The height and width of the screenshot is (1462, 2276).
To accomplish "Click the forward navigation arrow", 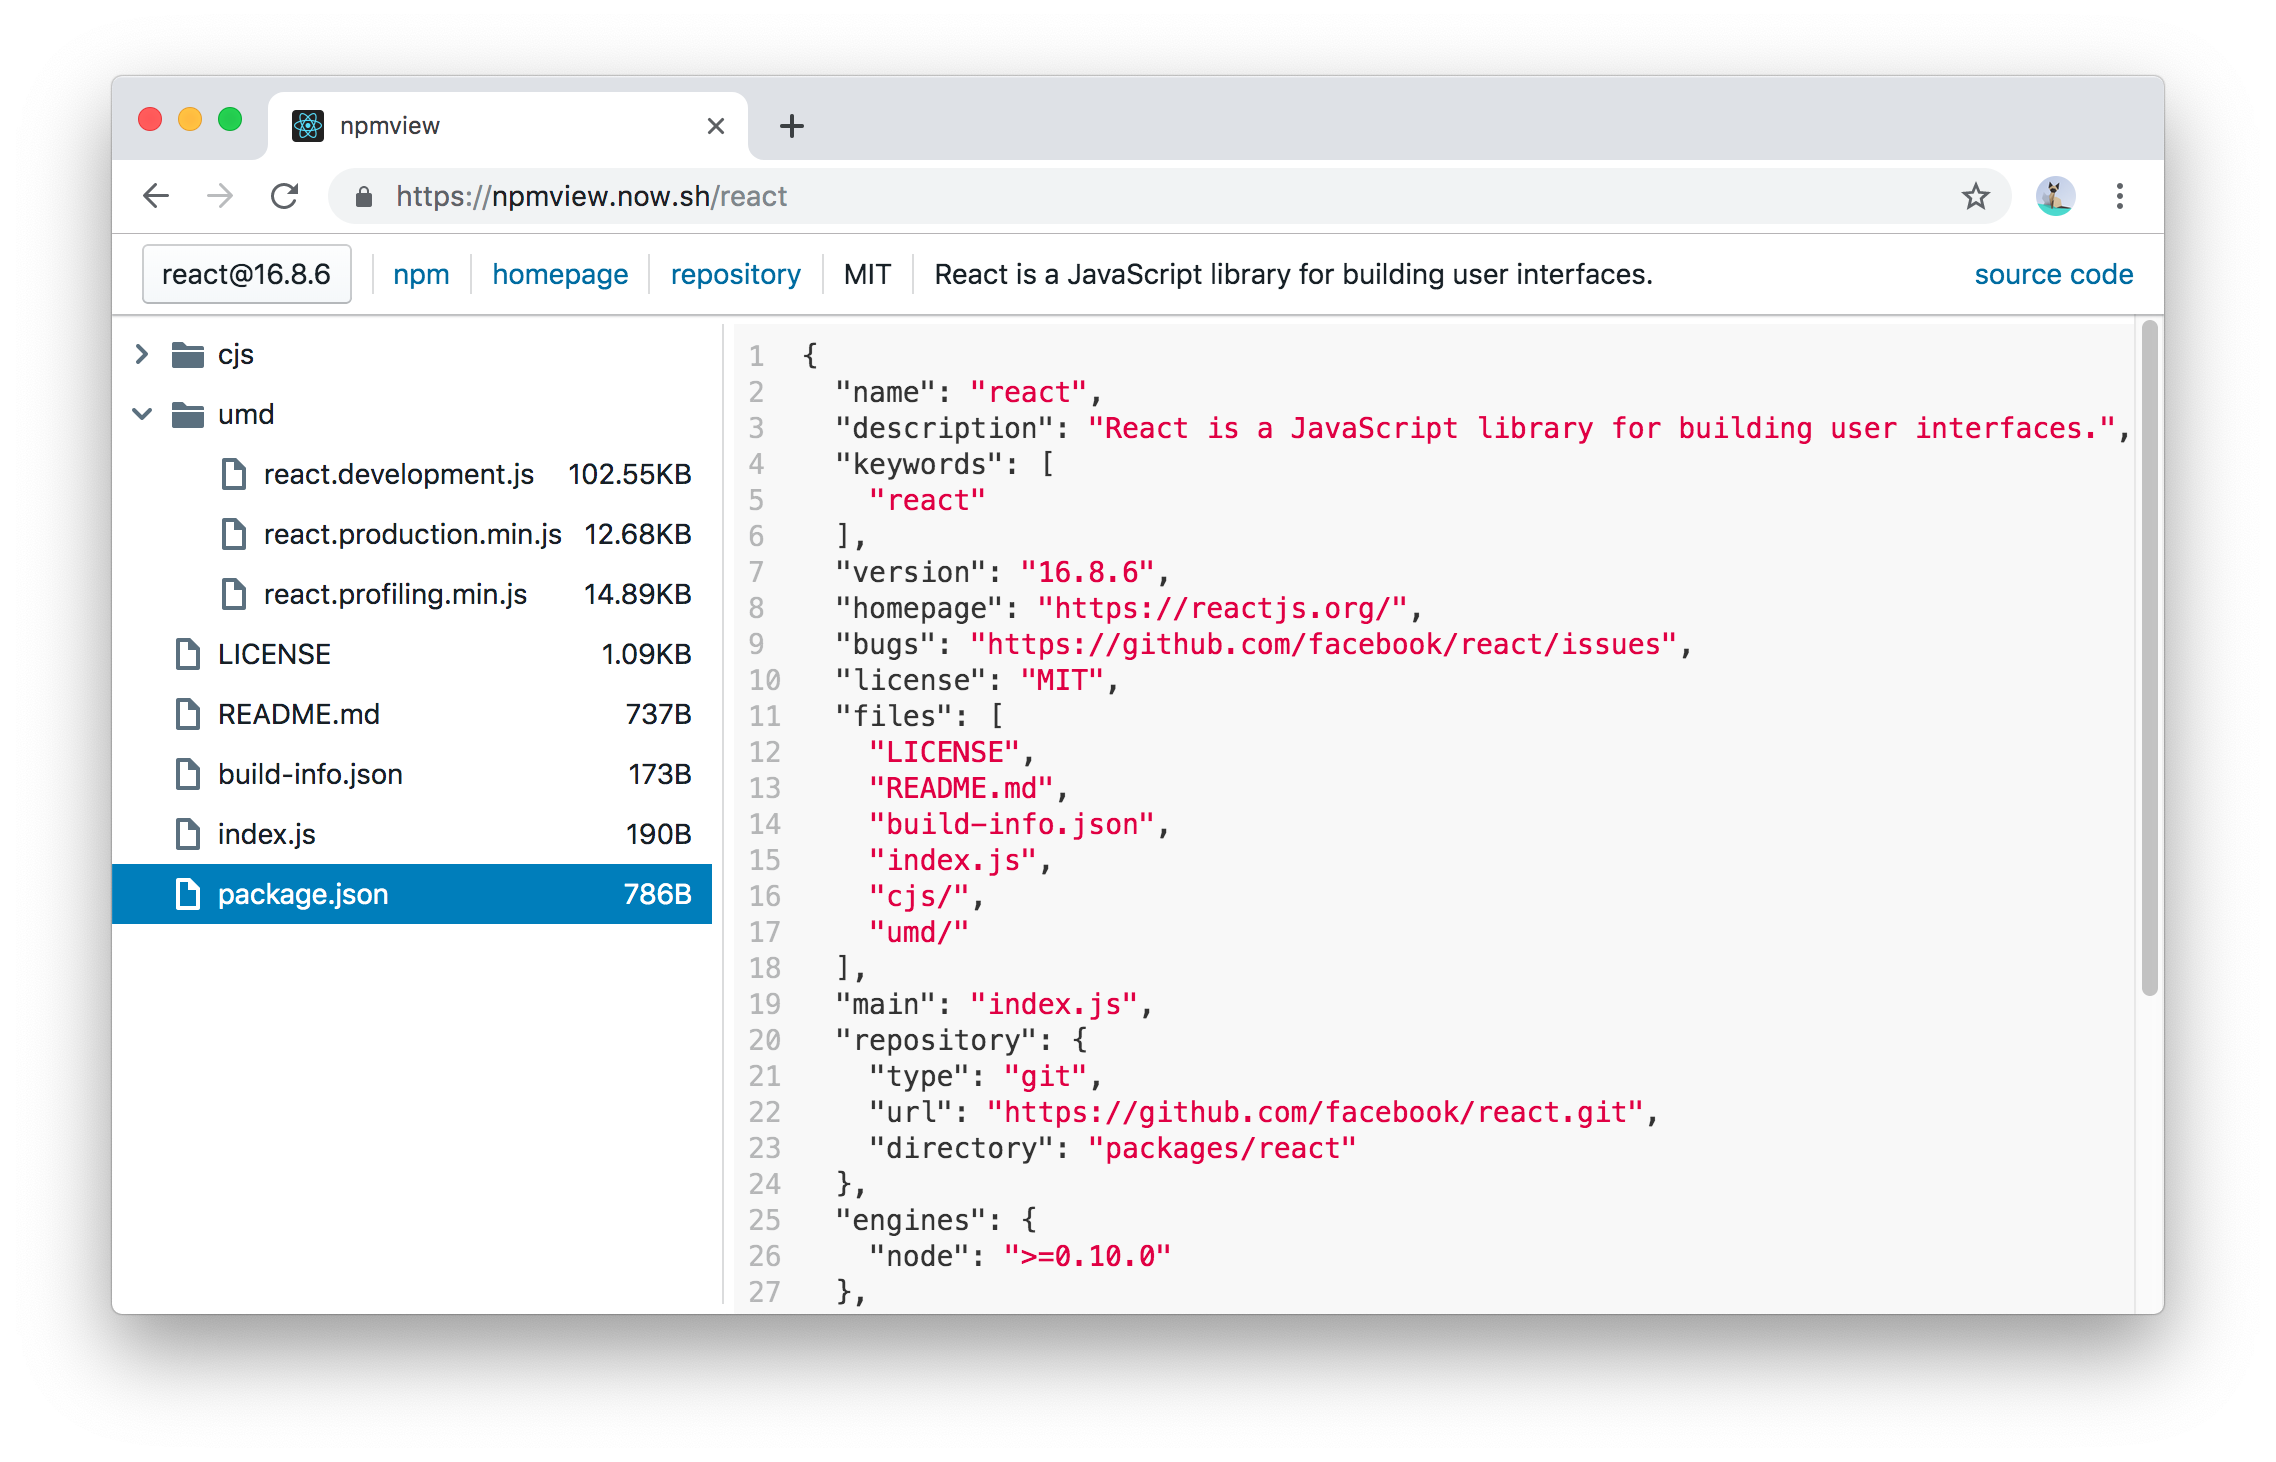I will coord(220,196).
